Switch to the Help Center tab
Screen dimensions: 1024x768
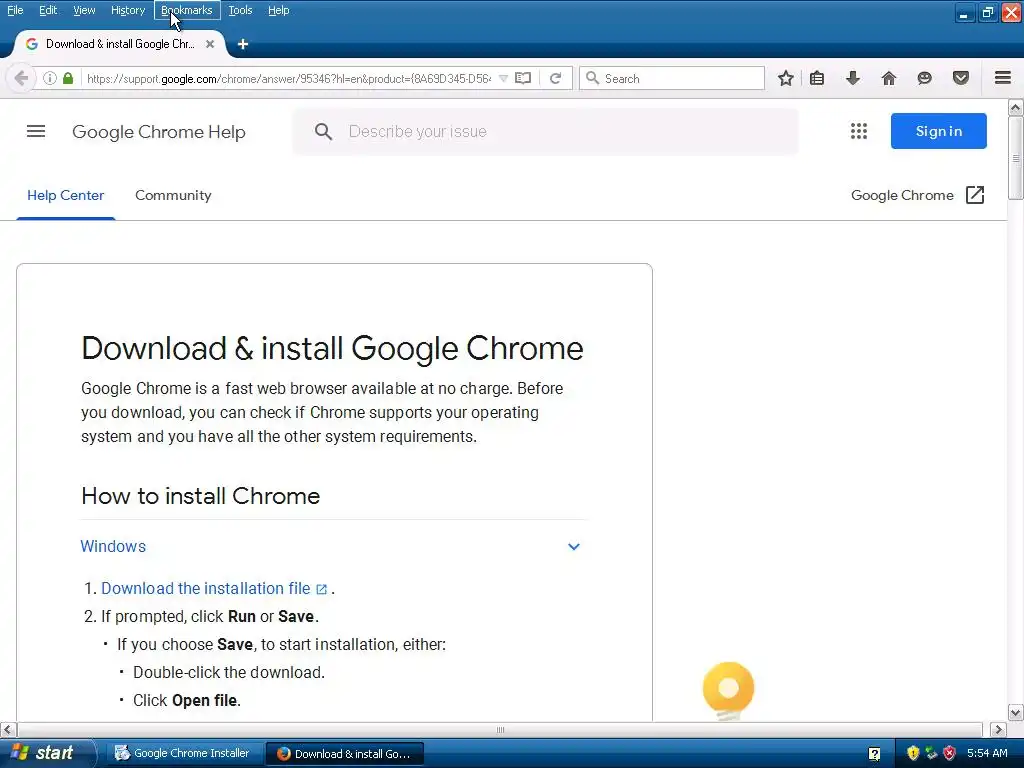point(65,195)
